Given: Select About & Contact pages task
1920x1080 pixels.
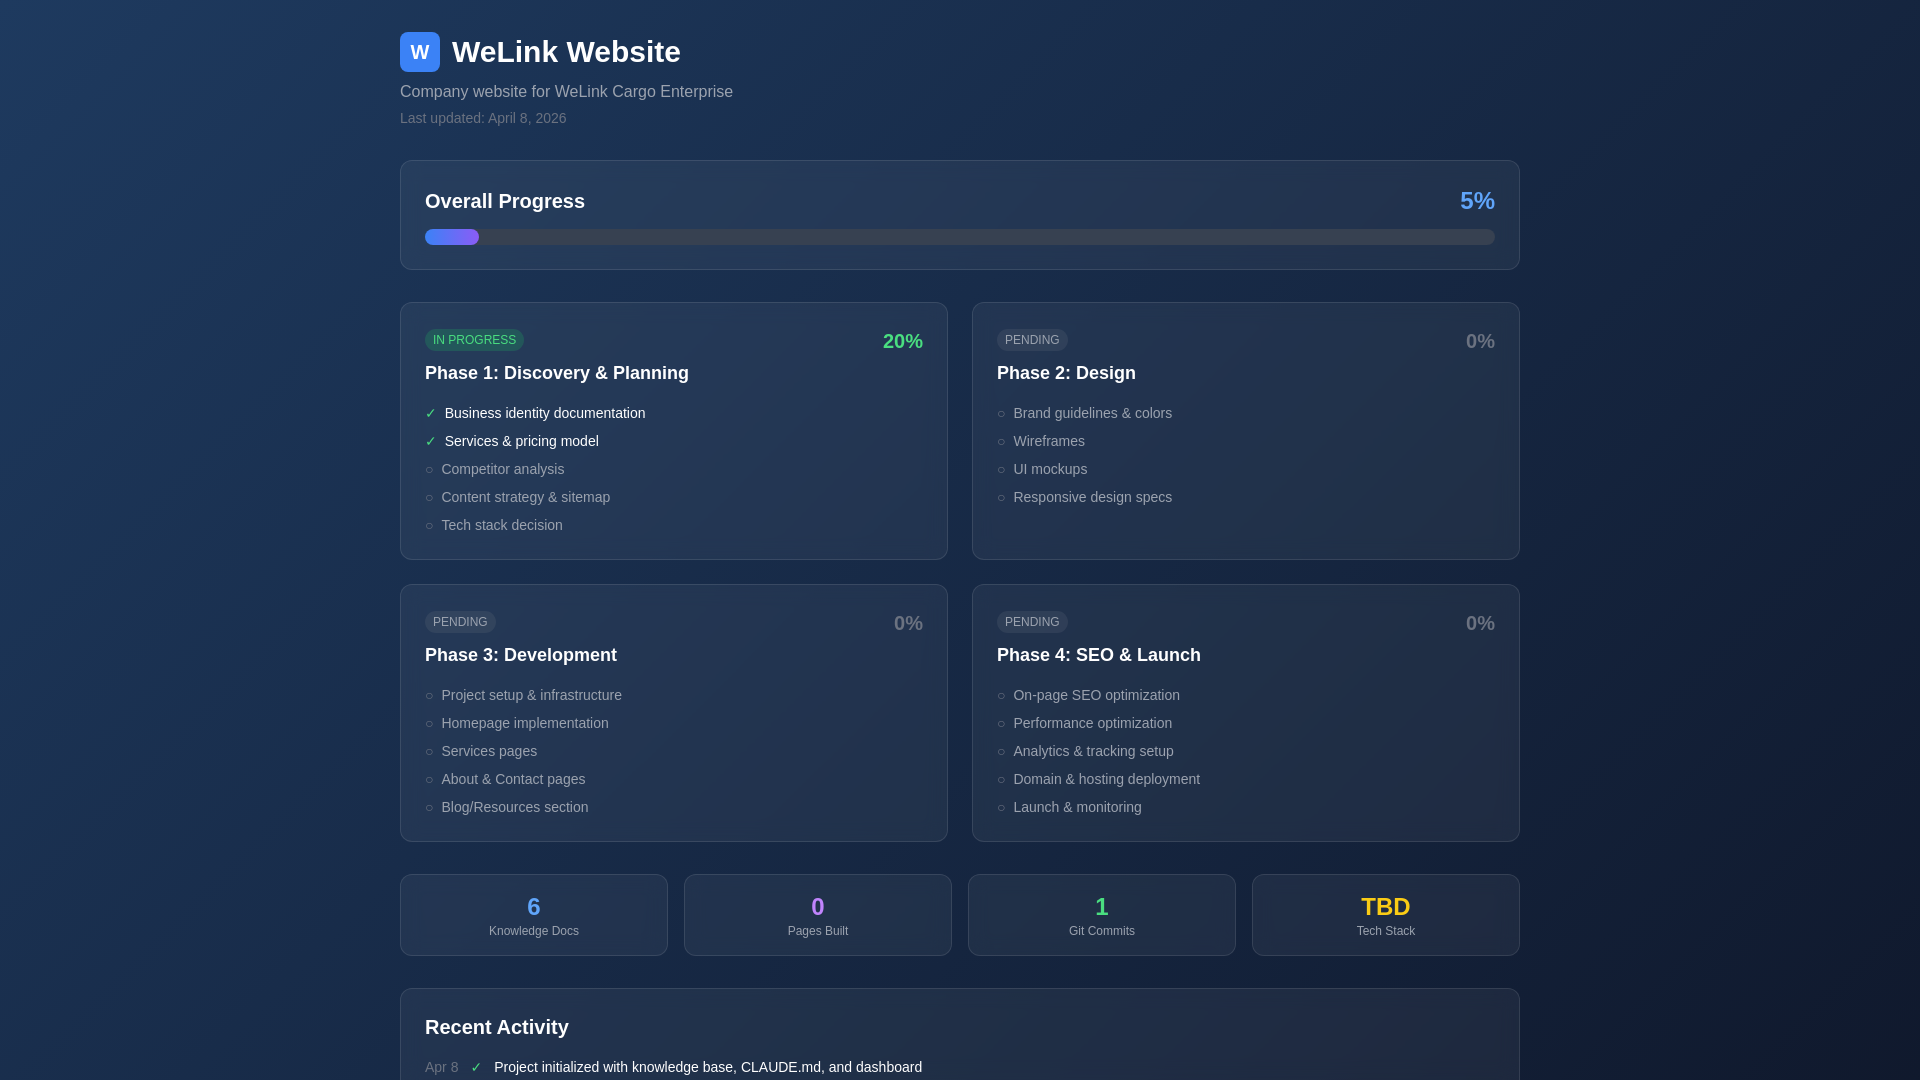Looking at the screenshot, I should [x=513, y=779].
